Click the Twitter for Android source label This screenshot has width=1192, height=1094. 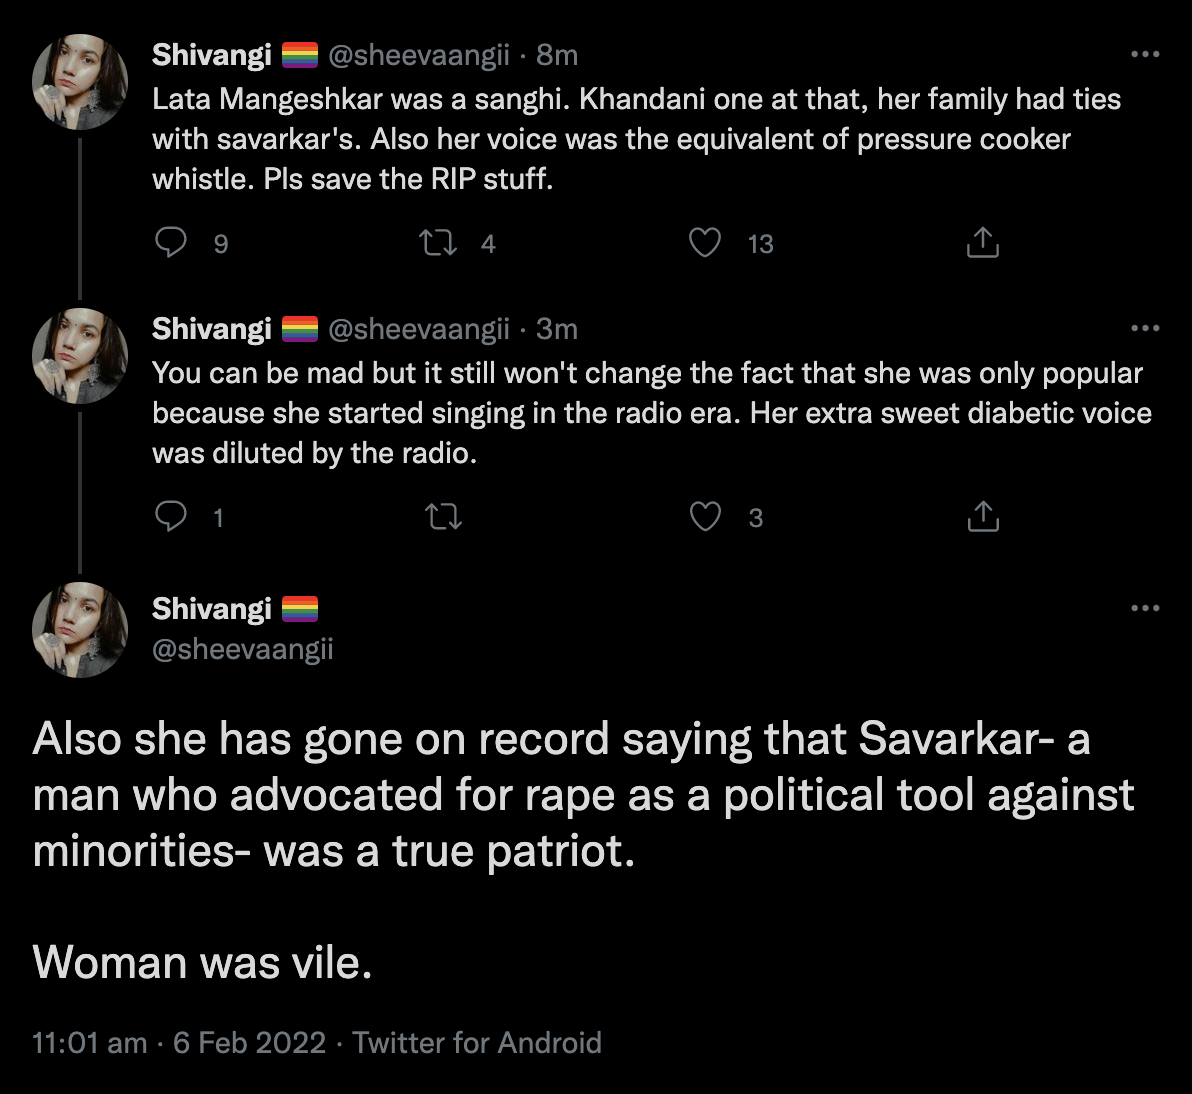pyautogui.click(x=477, y=1043)
